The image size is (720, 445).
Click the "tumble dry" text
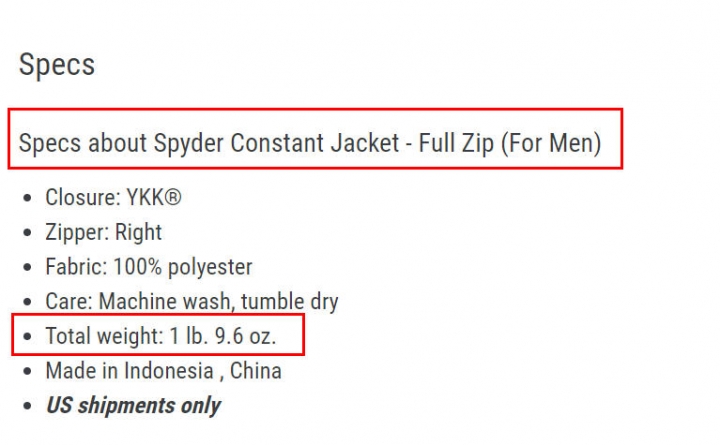point(290,302)
